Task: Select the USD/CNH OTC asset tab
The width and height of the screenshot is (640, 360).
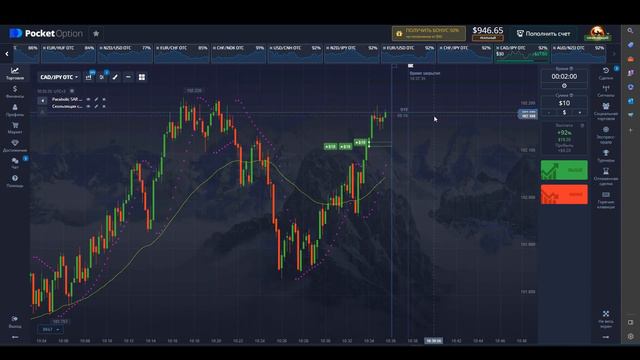Action: coord(296,54)
